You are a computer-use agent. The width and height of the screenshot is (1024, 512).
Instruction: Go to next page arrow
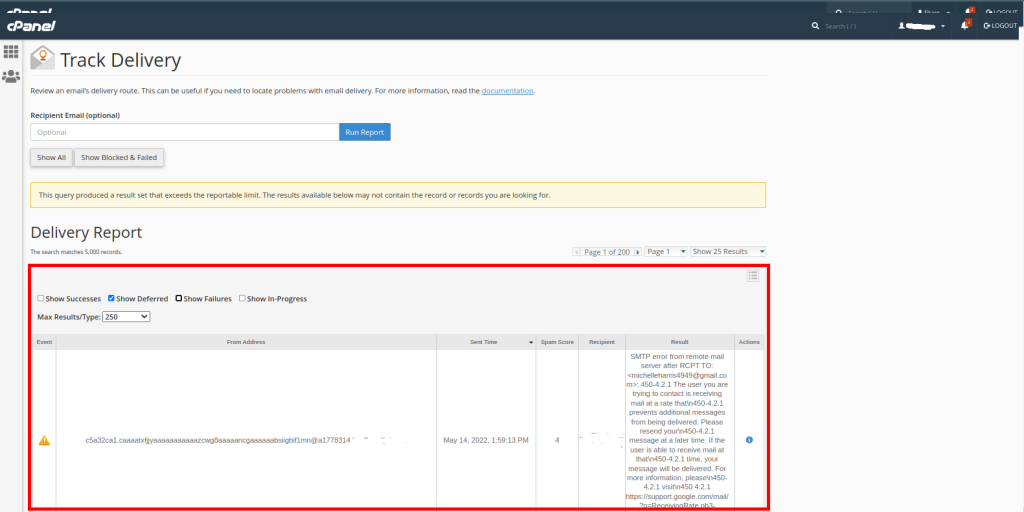coord(635,252)
